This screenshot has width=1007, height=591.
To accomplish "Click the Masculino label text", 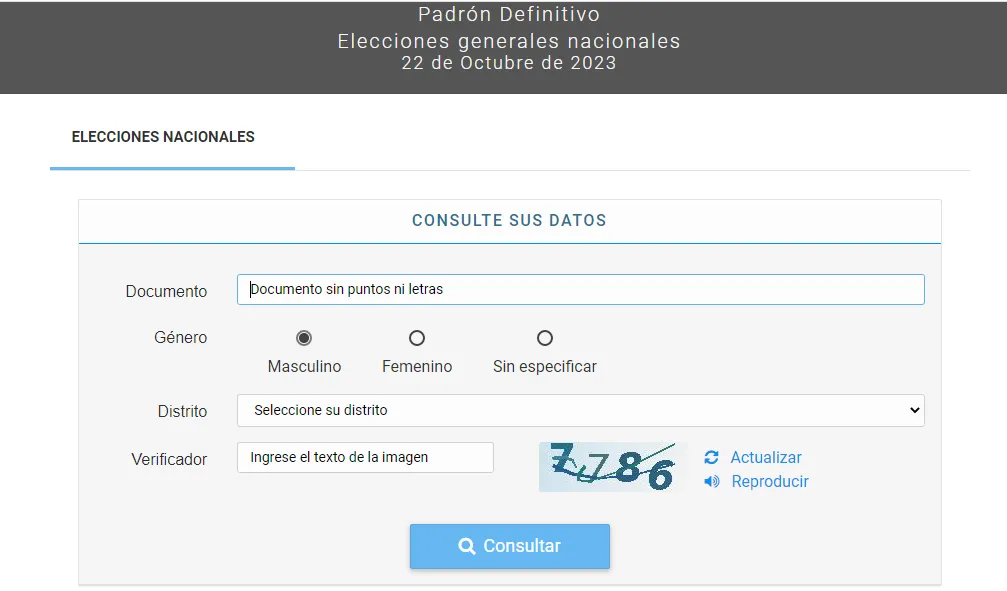I will pos(304,367).
